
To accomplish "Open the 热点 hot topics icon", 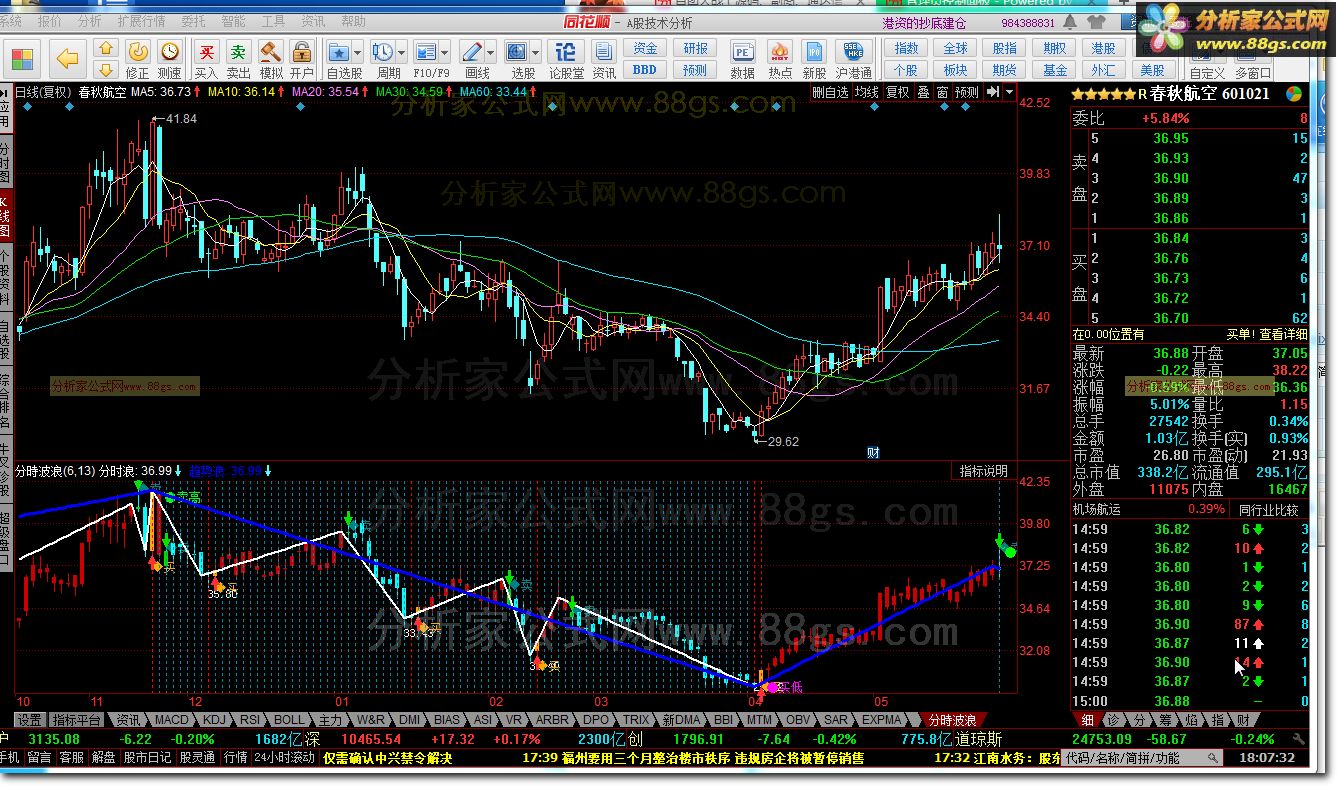I will (780, 59).
